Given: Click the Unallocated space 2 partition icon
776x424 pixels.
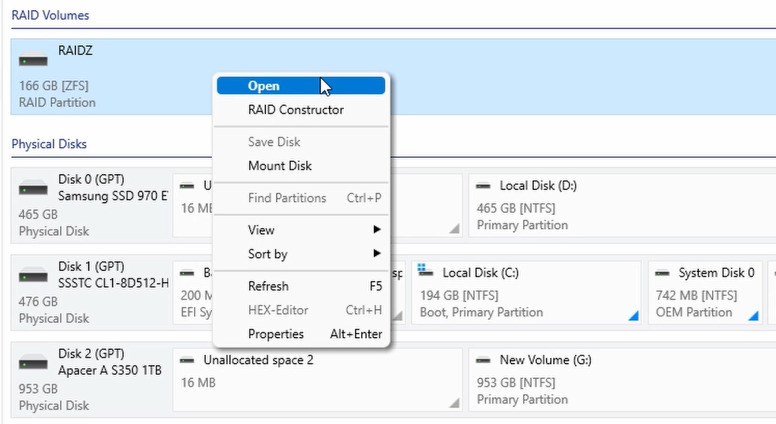Looking at the screenshot, I should click(x=187, y=360).
